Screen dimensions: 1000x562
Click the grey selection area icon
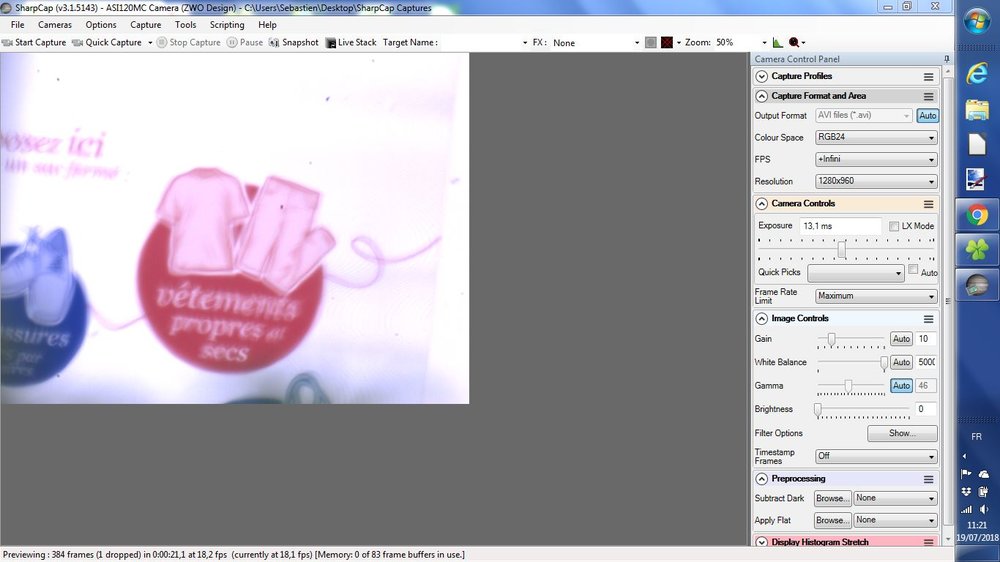[651, 43]
